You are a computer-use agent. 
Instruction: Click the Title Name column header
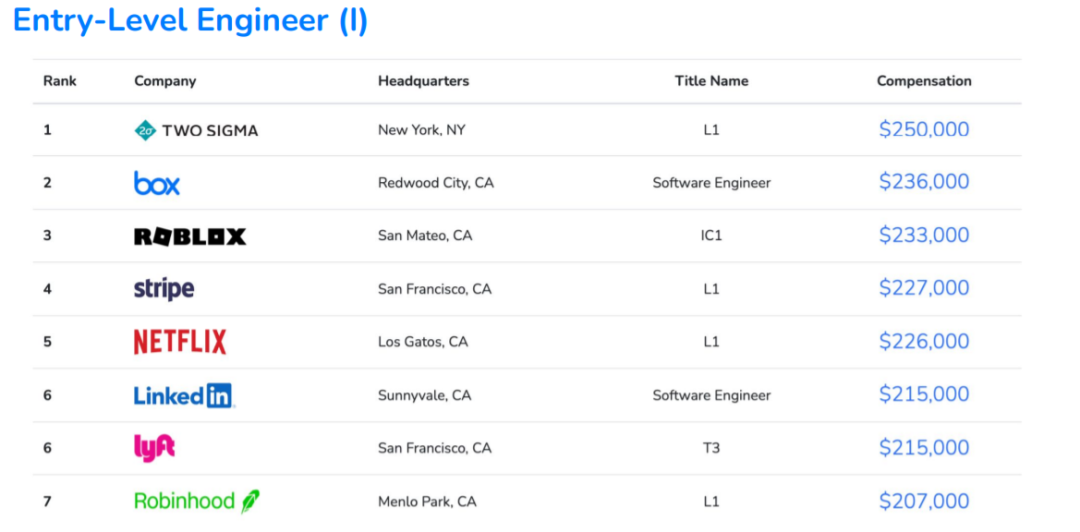(712, 81)
